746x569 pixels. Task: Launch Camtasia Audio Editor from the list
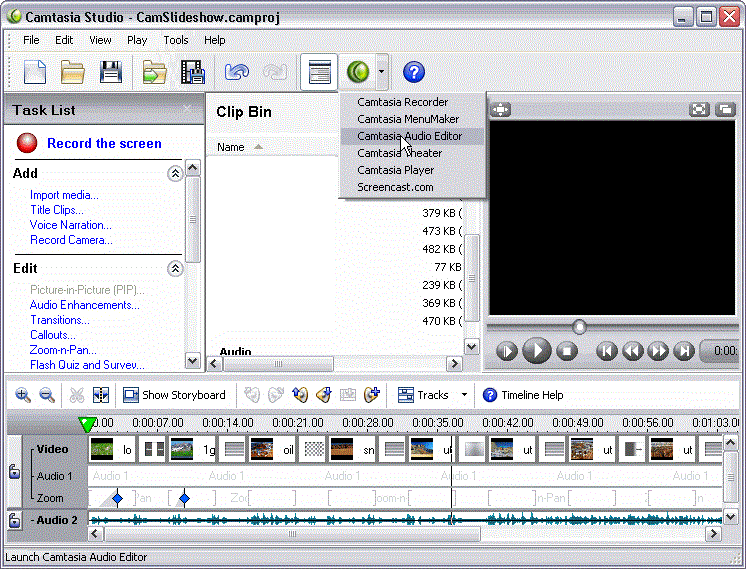(x=412, y=136)
